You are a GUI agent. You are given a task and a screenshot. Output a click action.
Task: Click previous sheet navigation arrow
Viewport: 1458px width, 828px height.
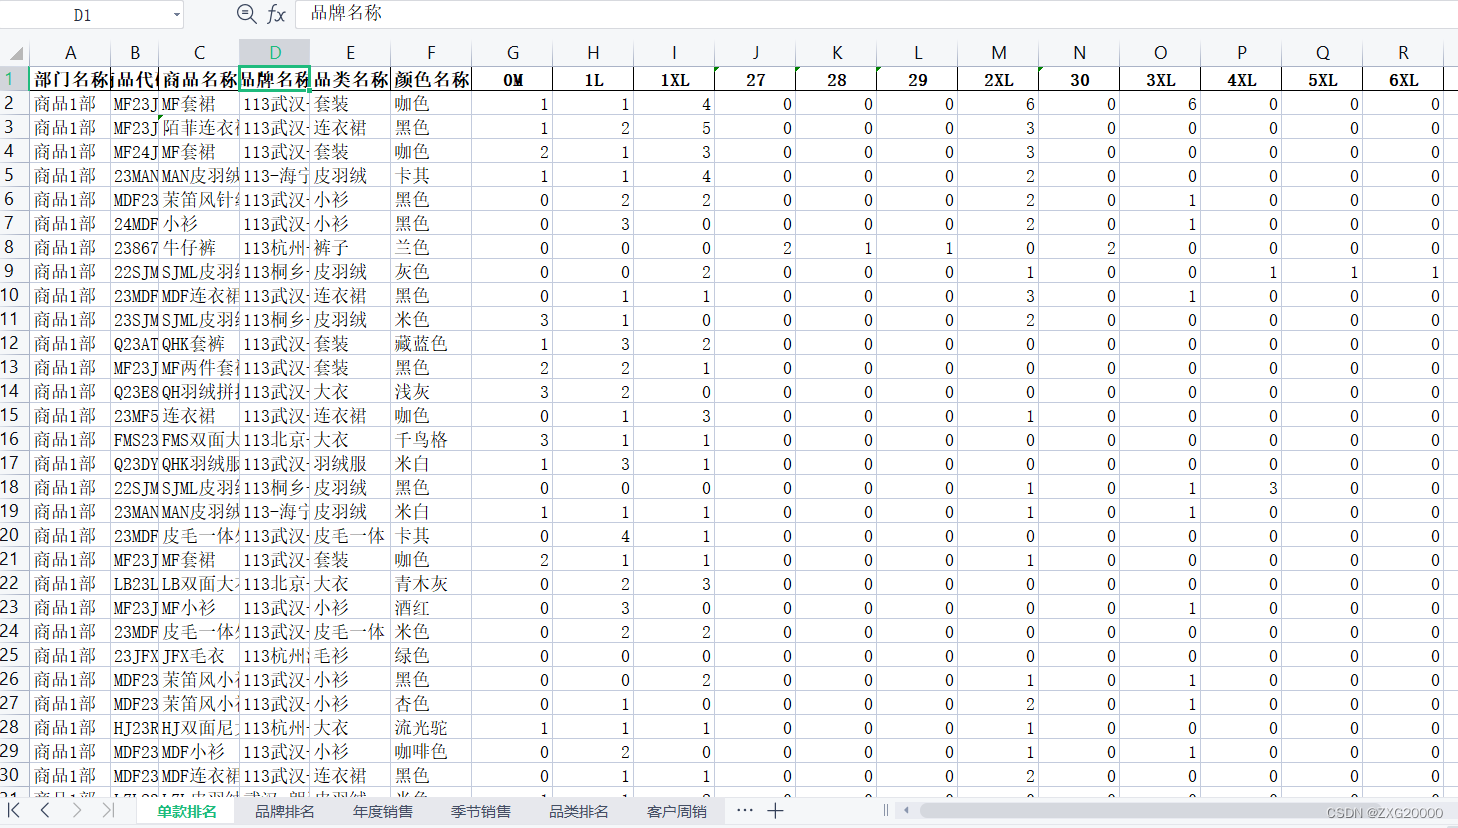(45, 811)
